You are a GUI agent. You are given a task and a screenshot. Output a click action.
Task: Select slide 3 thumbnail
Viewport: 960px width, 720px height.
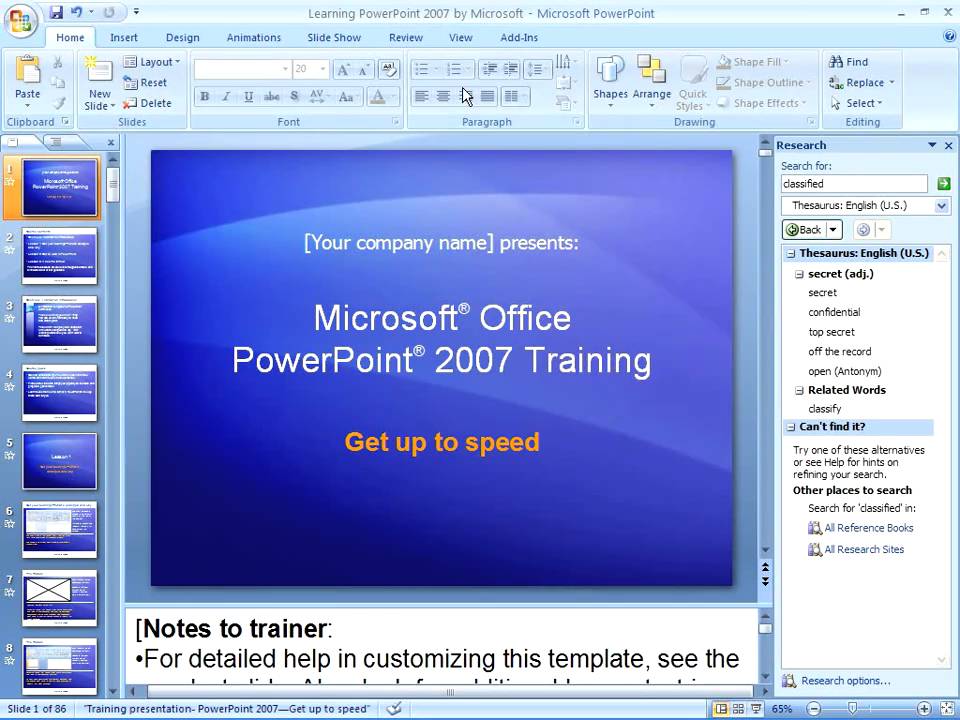(x=60, y=324)
